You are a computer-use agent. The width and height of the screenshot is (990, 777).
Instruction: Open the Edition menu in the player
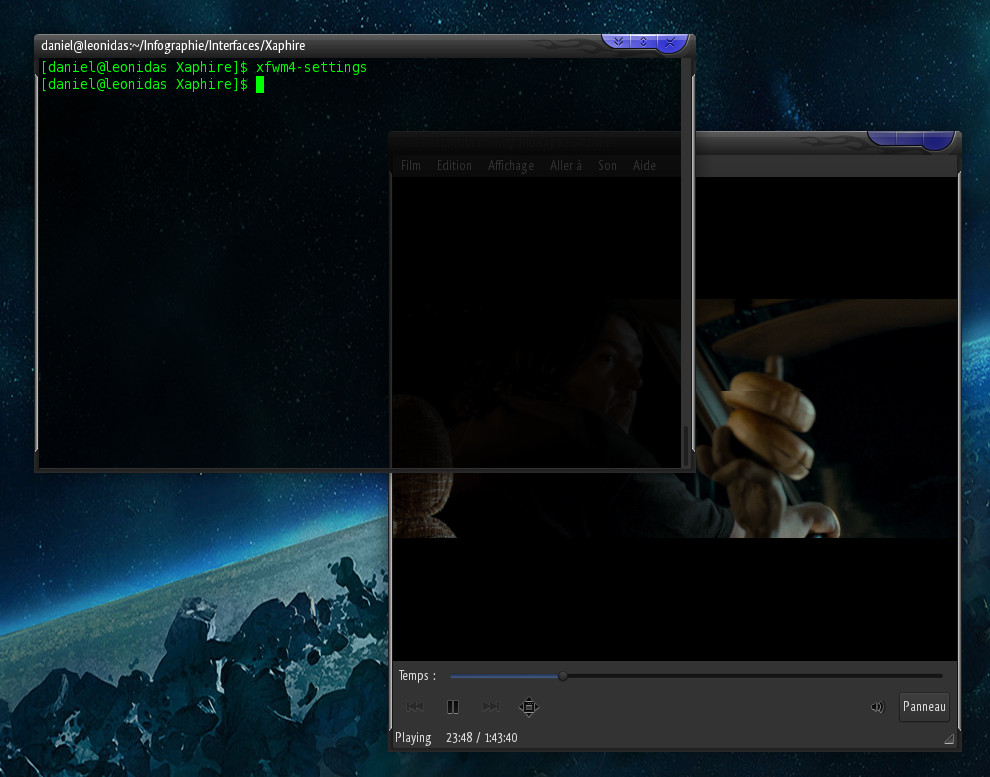(x=454, y=165)
